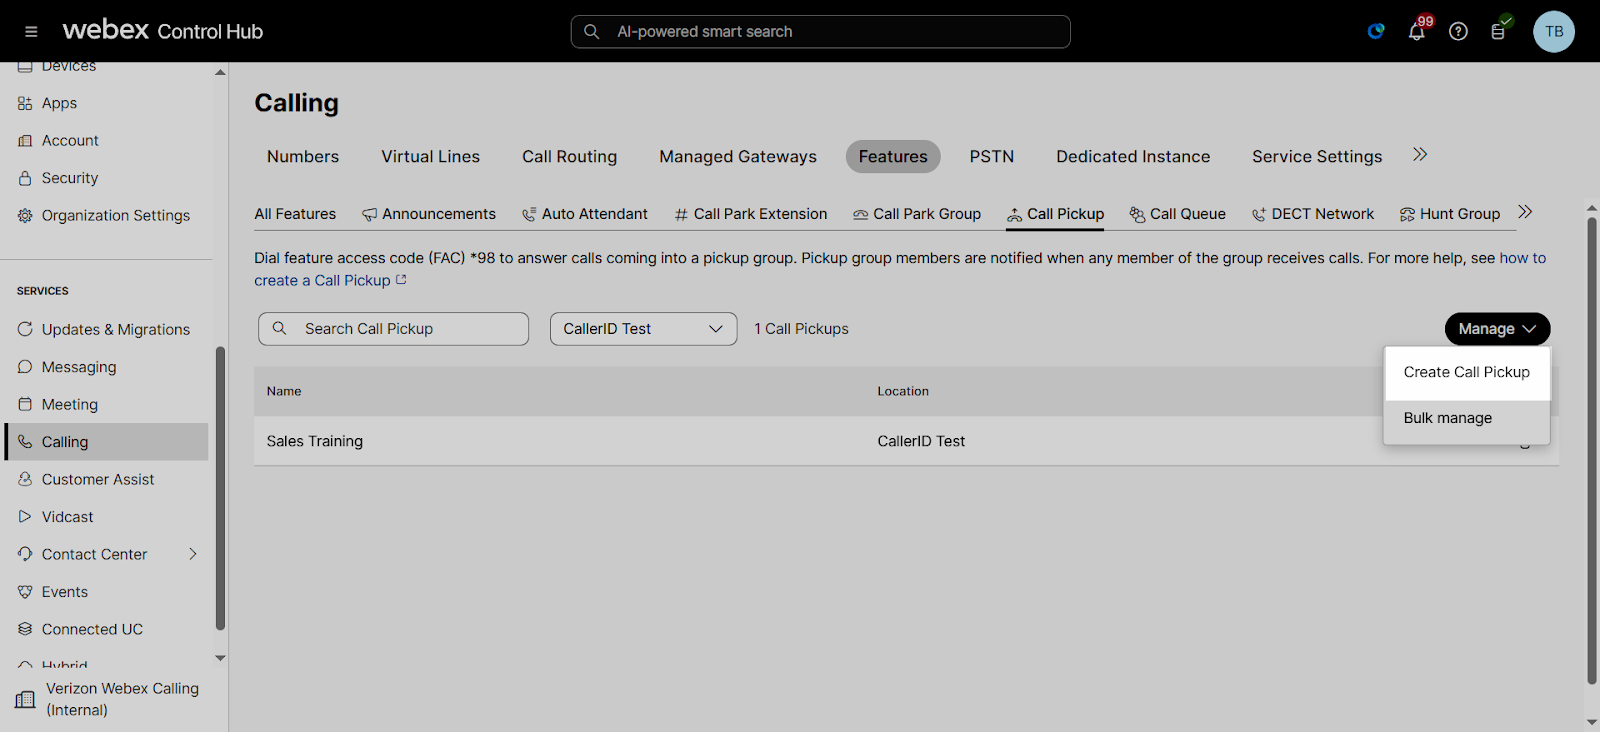The image size is (1600, 732).
Task: Open the tasks list icon in header
Action: pyautogui.click(x=1498, y=32)
